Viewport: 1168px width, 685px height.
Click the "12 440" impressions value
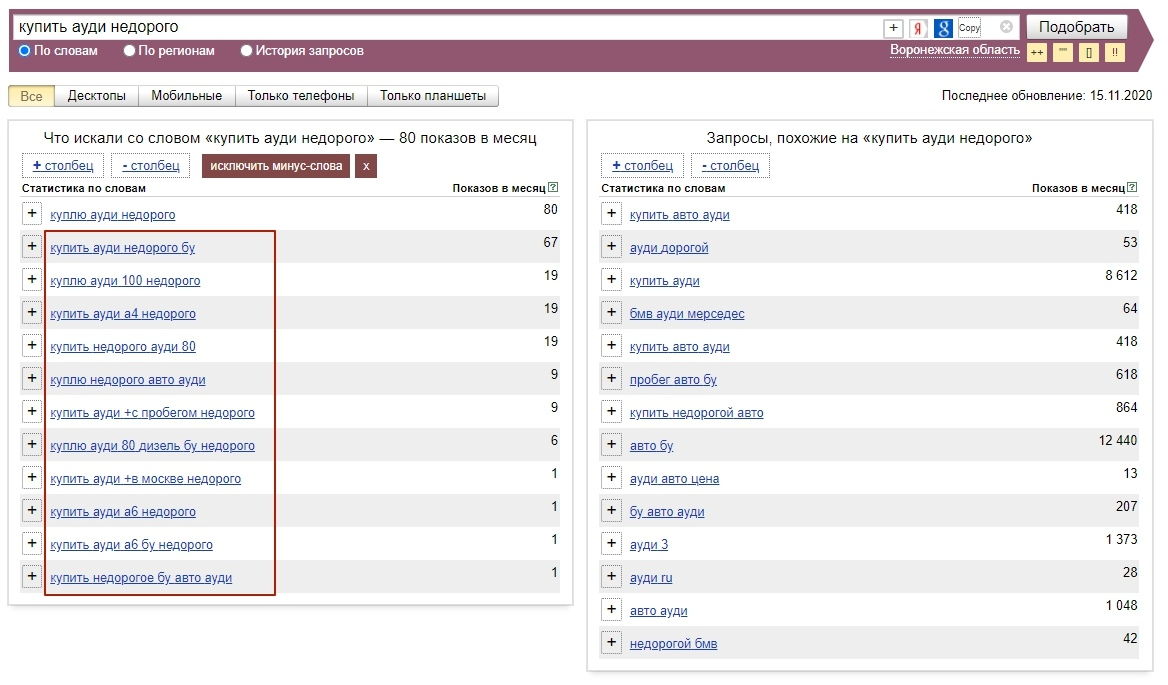(x=1117, y=440)
